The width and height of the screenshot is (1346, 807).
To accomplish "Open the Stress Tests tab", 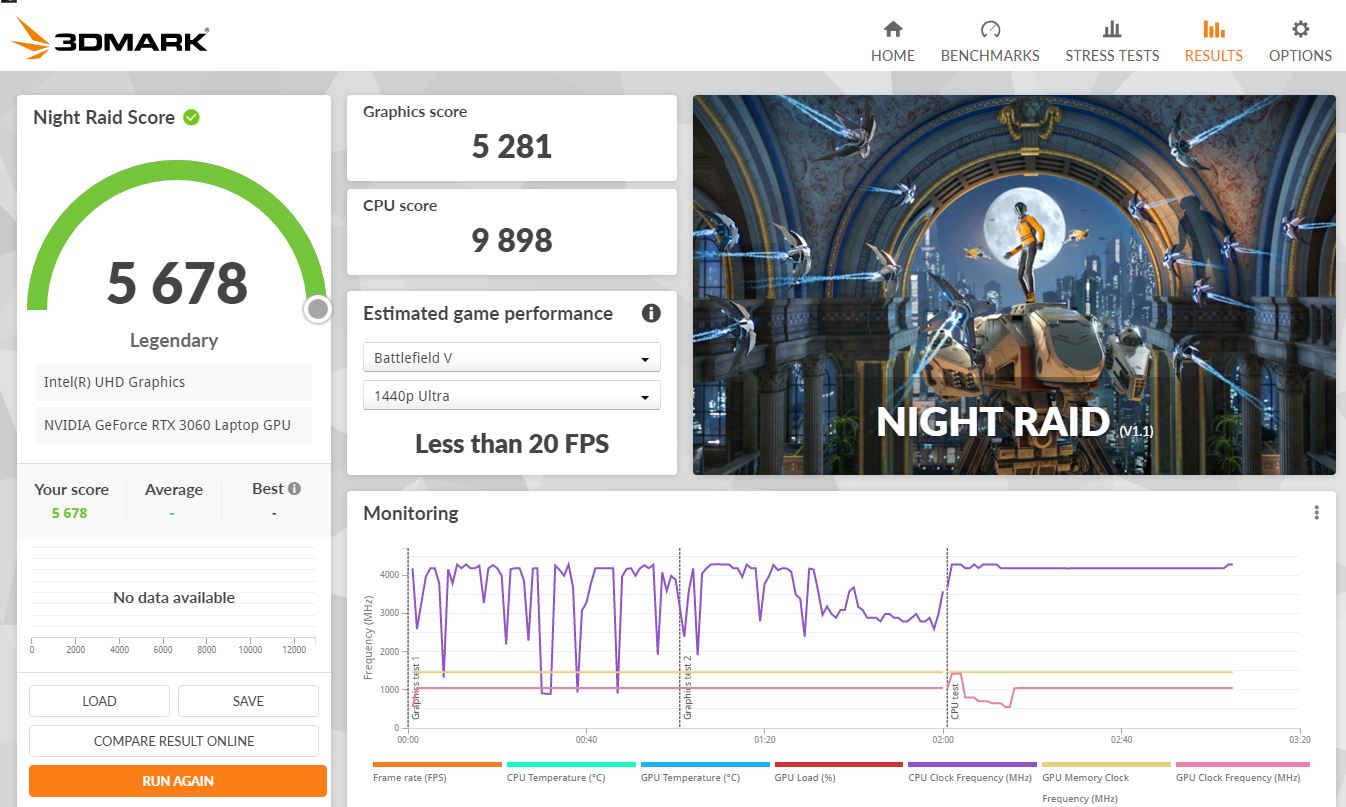I will (x=1112, y=42).
